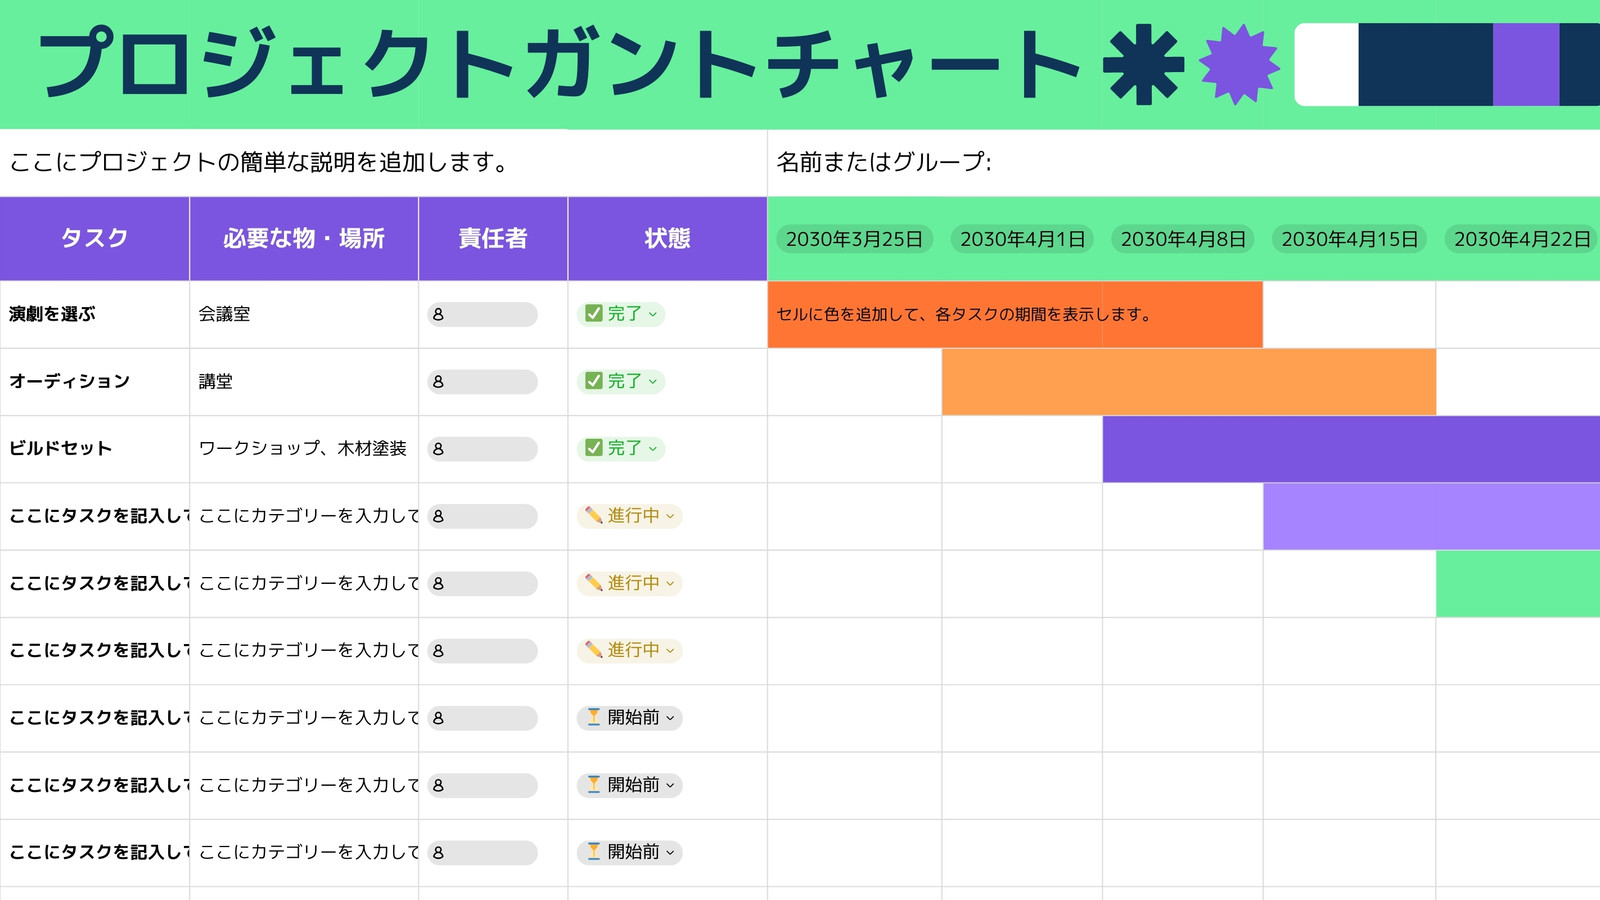Screen dimensions: 1600x900
Task: Click green checkmark in オーディション status
Action: [594, 380]
